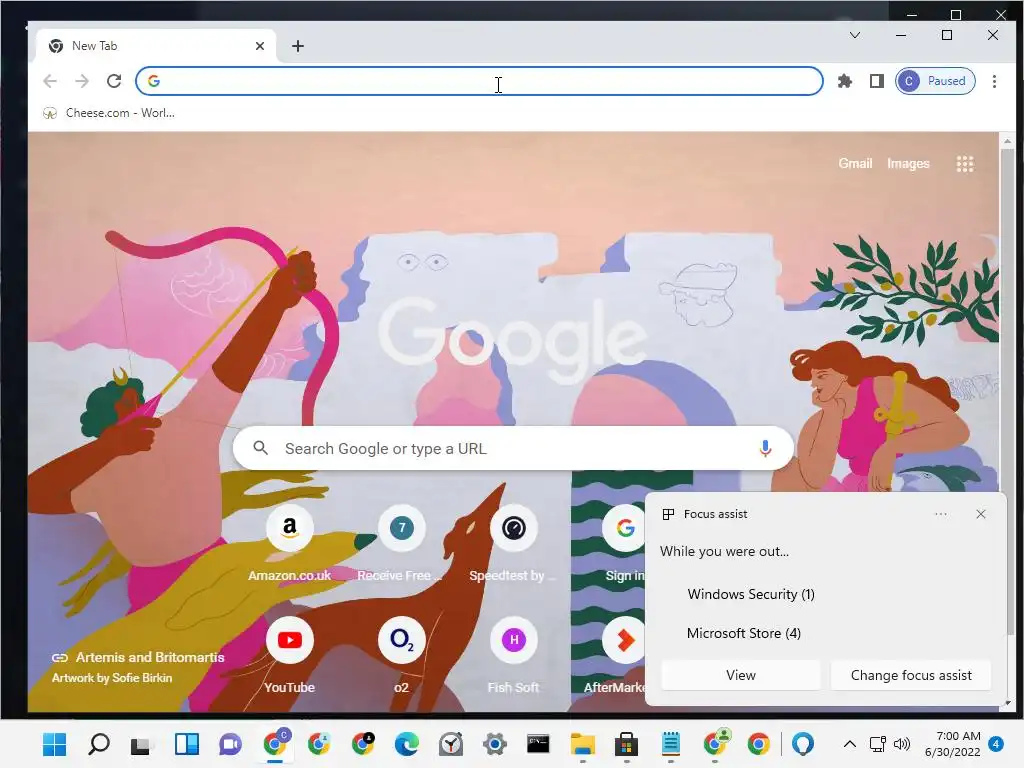Open the Google apps grid
The height and width of the screenshot is (768, 1024).
tap(965, 164)
